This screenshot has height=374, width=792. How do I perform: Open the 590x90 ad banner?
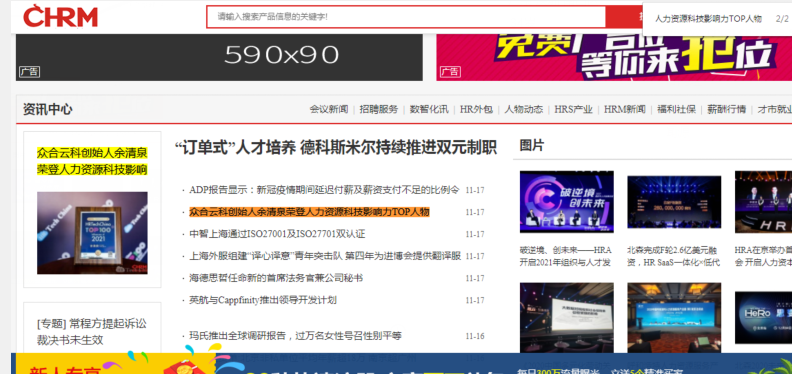point(219,57)
